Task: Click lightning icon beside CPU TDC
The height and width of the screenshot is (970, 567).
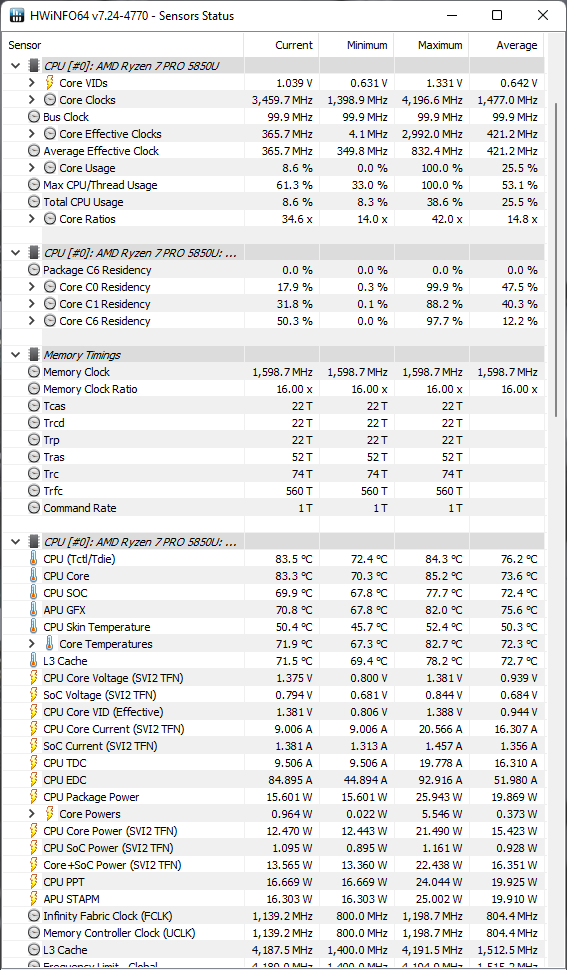Action: coord(34,763)
